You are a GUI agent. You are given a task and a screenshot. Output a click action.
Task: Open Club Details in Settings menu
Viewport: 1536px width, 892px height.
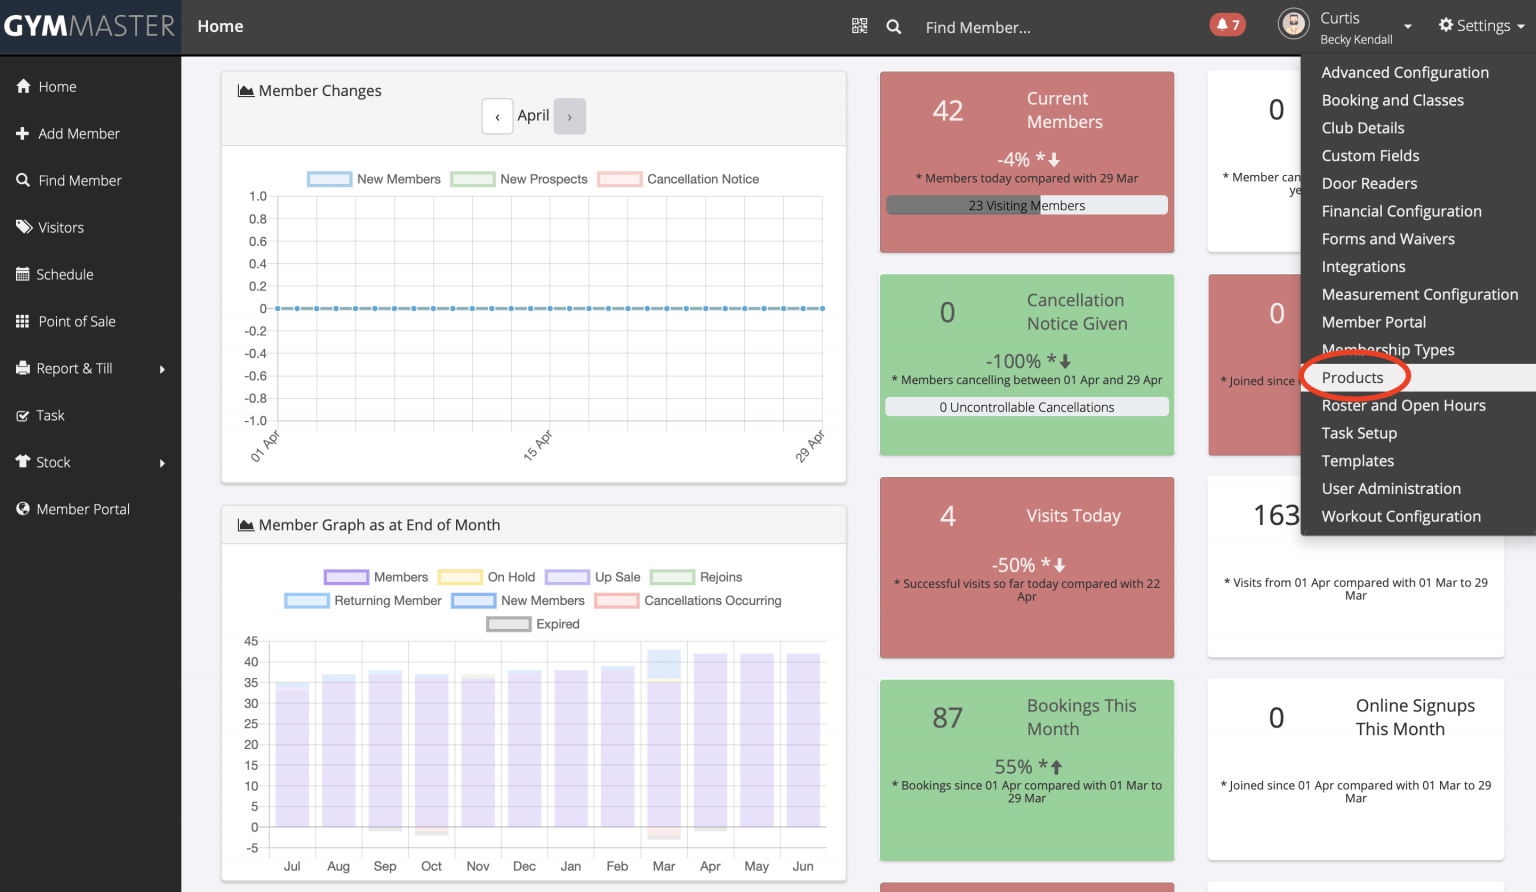[x=1362, y=128]
